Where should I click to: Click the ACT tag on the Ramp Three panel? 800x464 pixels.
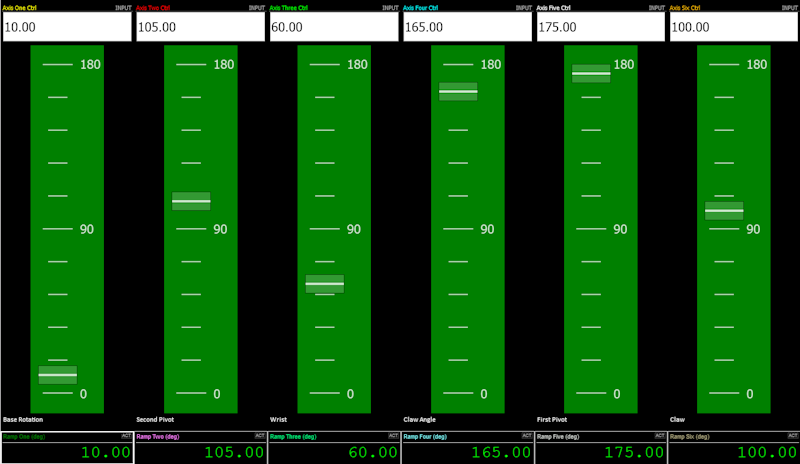(393, 436)
